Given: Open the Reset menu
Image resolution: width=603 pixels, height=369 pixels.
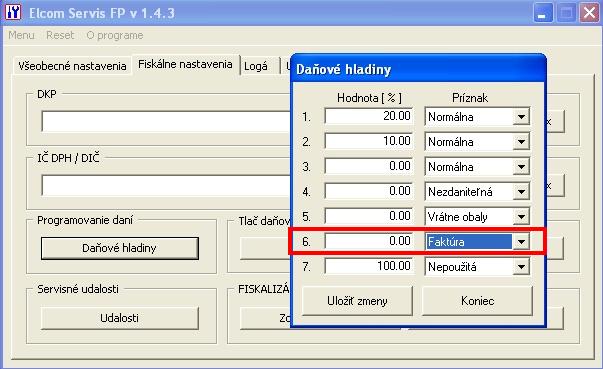Looking at the screenshot, I should click(x=60, y=35).
